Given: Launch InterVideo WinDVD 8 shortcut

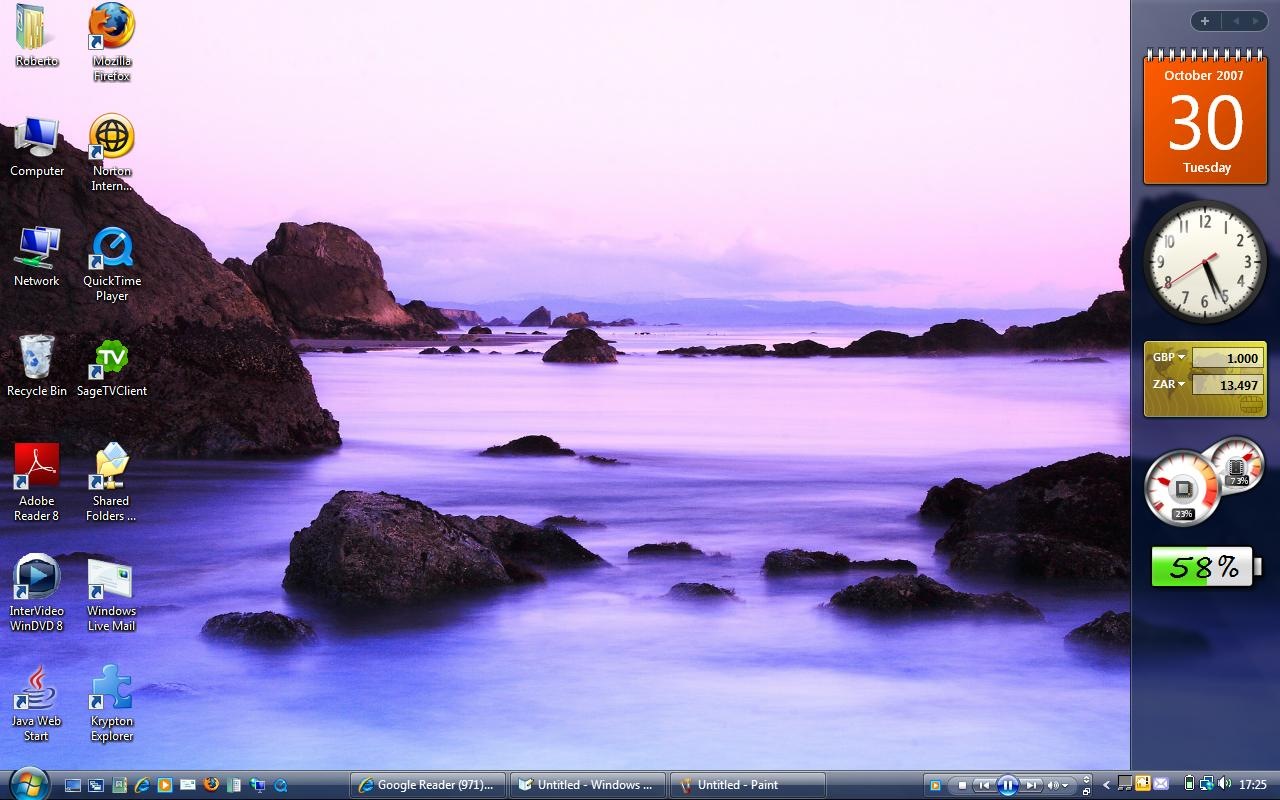Looking at the screenshot, I should click(x=37, y=580).
